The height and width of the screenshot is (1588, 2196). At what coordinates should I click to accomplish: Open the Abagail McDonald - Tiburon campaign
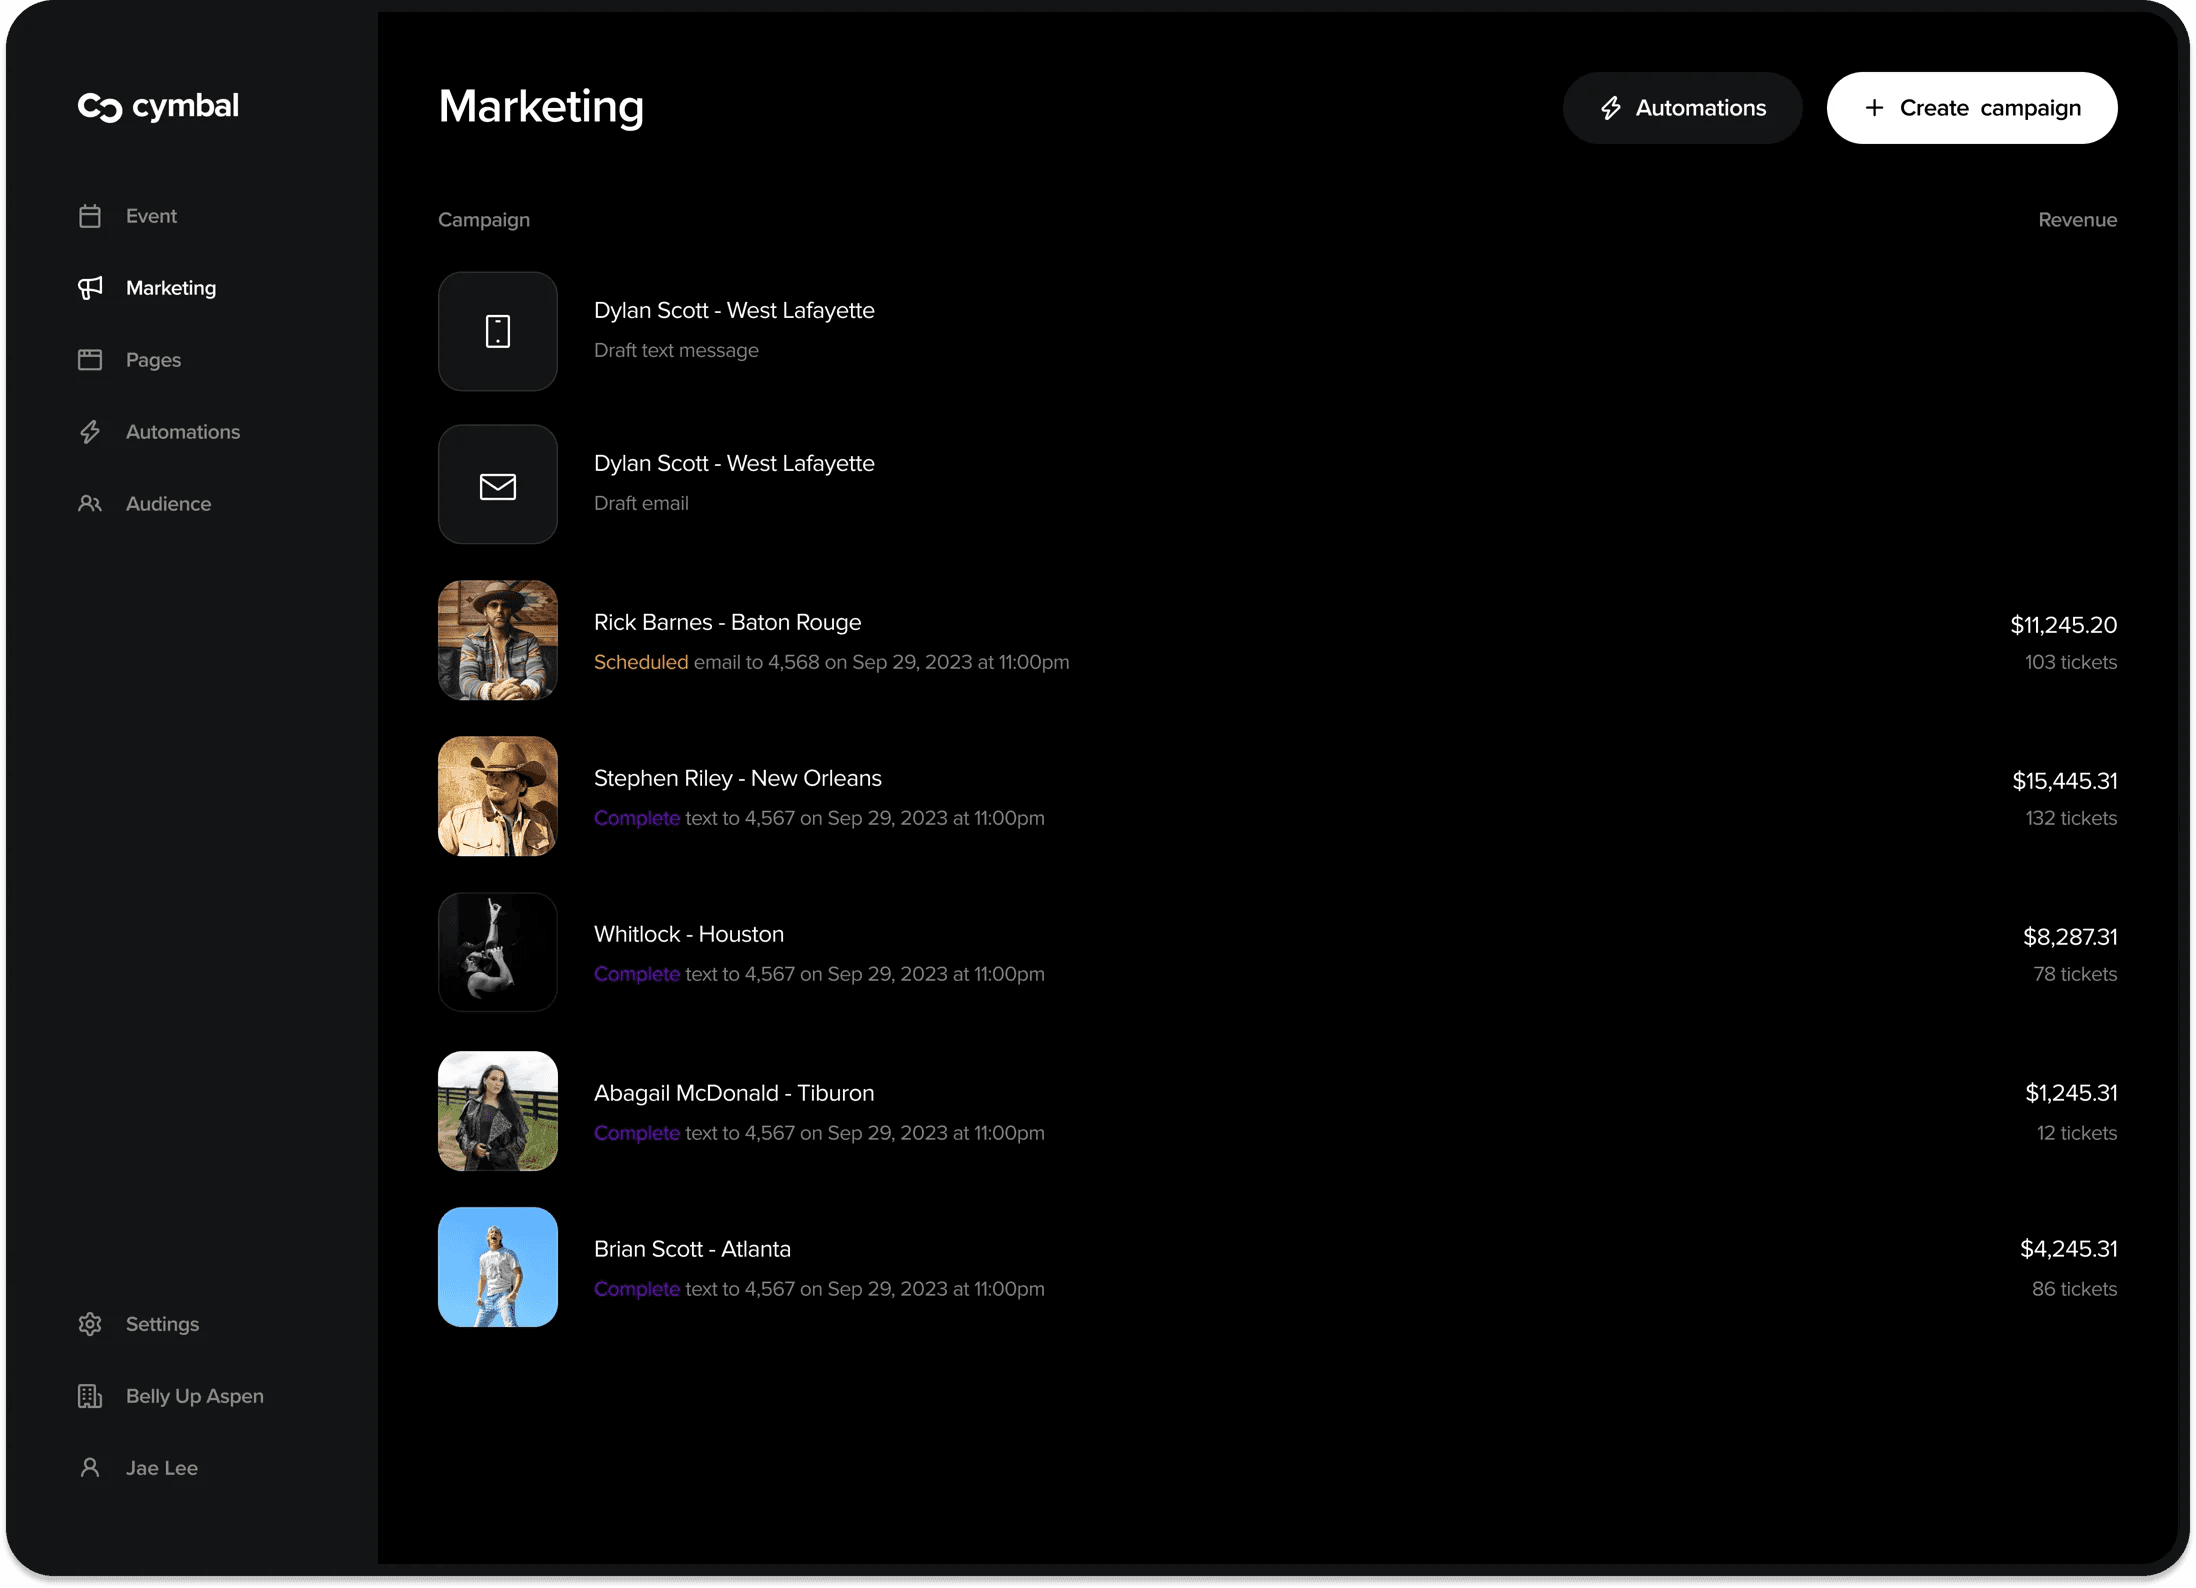click(733, 1093)
